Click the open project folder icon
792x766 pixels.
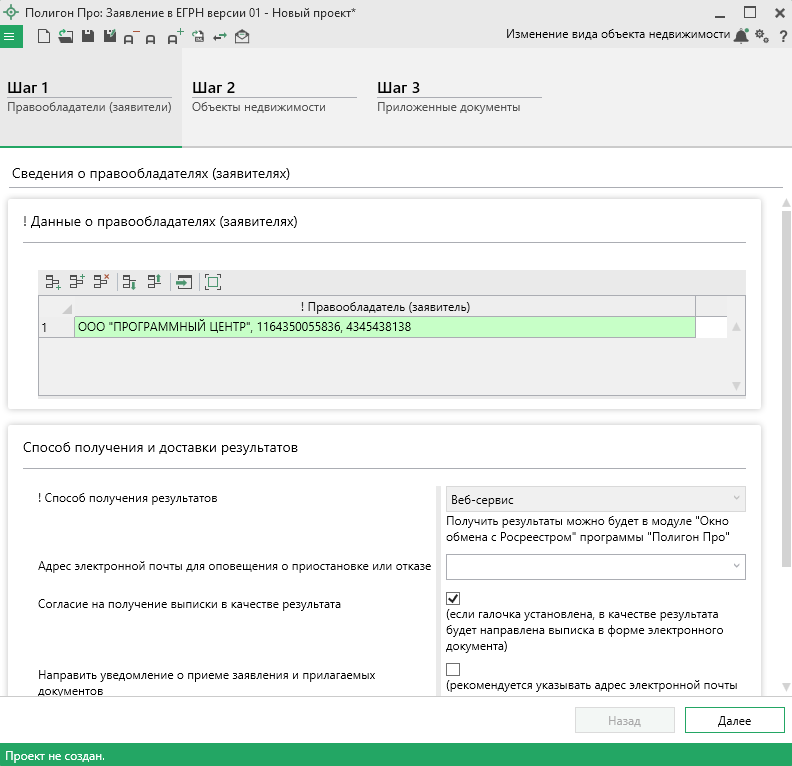coord(65,37)
